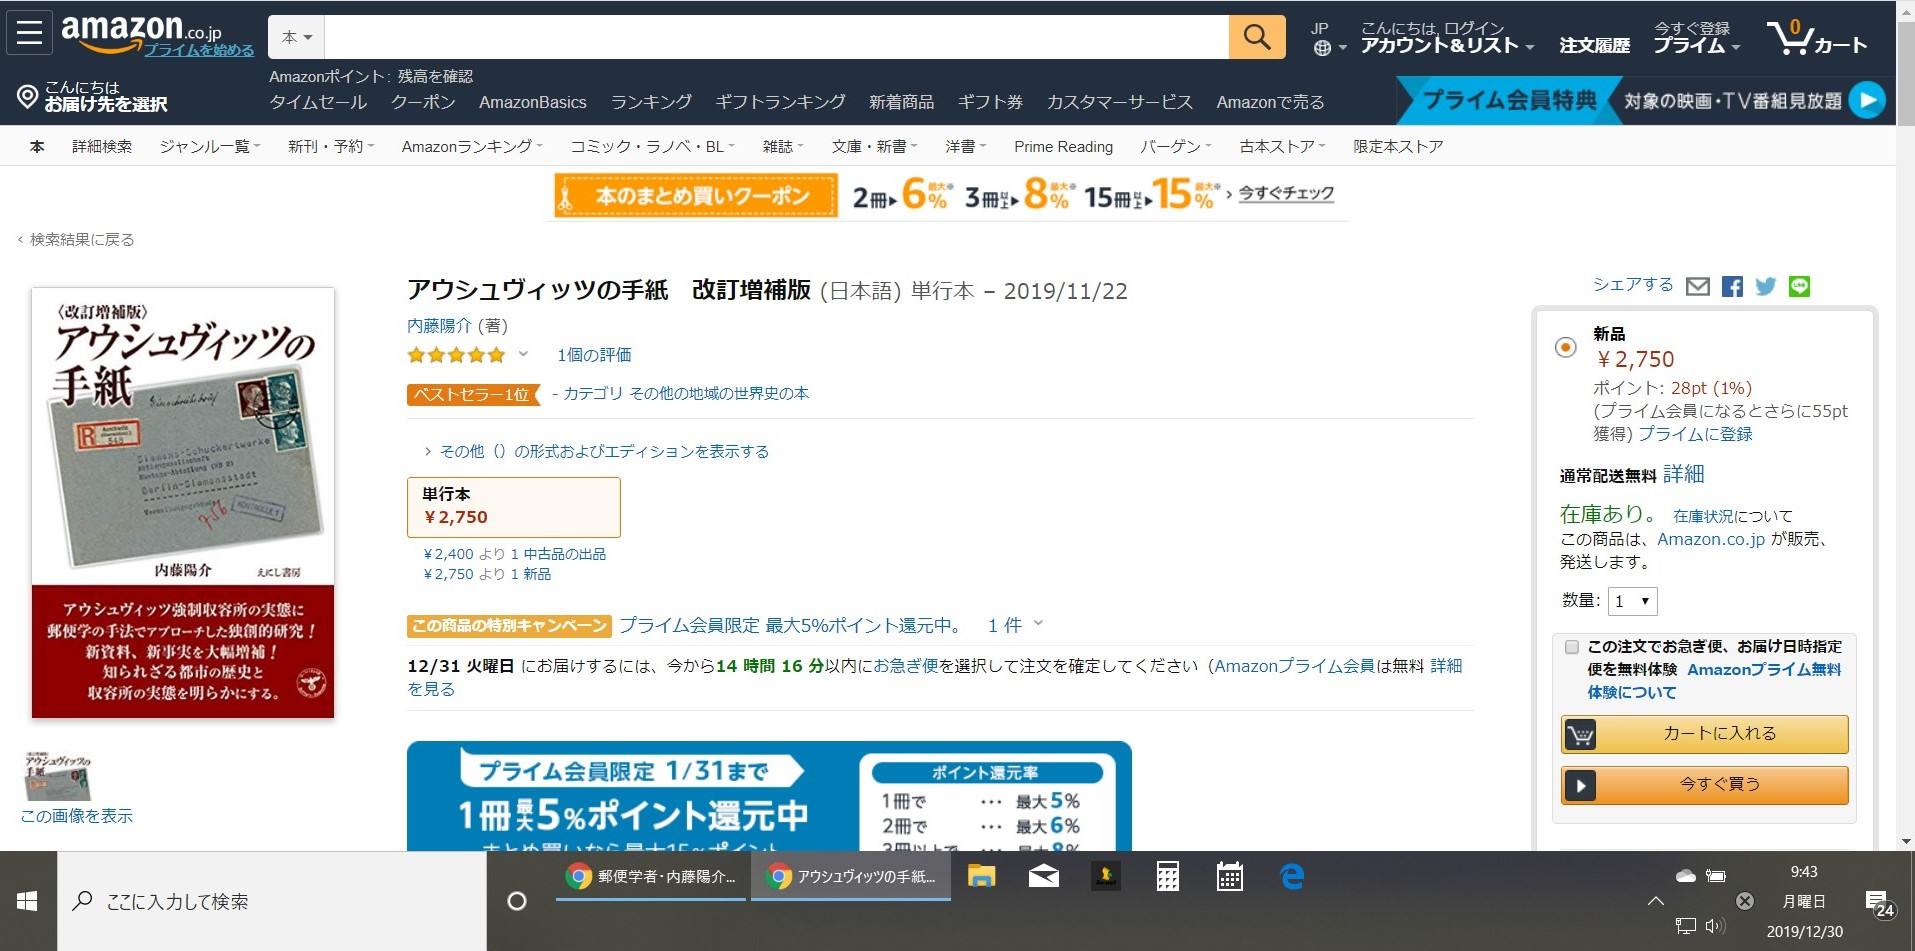Viewport: 1915px width, 951px height.
Task: Open the Prime Reading menu item
Action: point(1063,146)
